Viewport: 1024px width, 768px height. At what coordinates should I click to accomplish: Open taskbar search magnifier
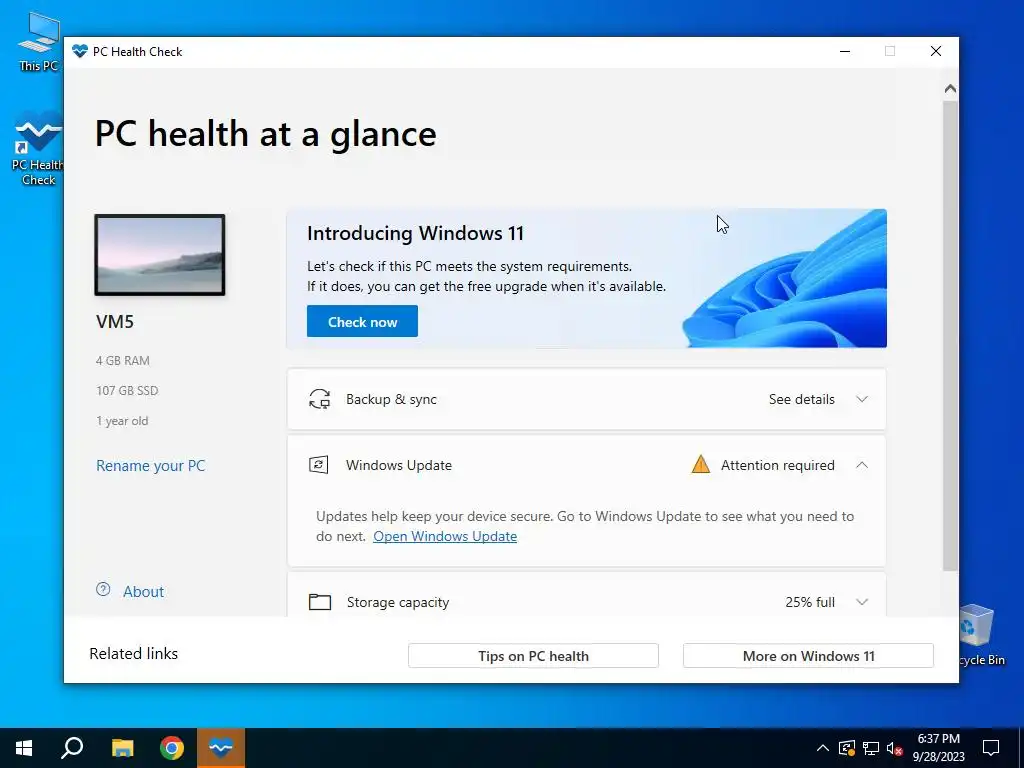[x=72, y=748]
